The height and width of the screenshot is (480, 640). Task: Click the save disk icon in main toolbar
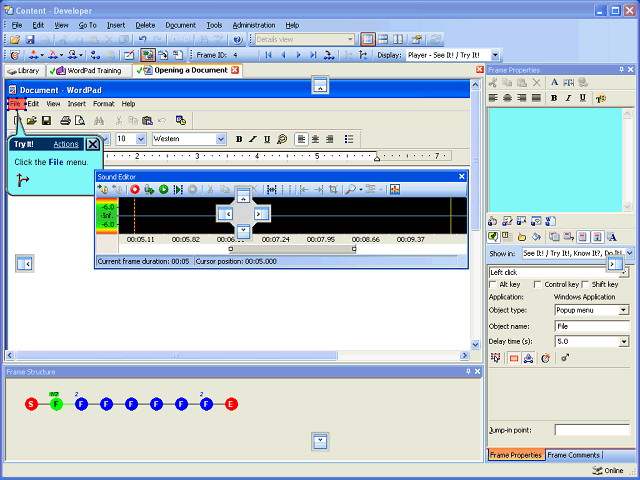(30, 40)
